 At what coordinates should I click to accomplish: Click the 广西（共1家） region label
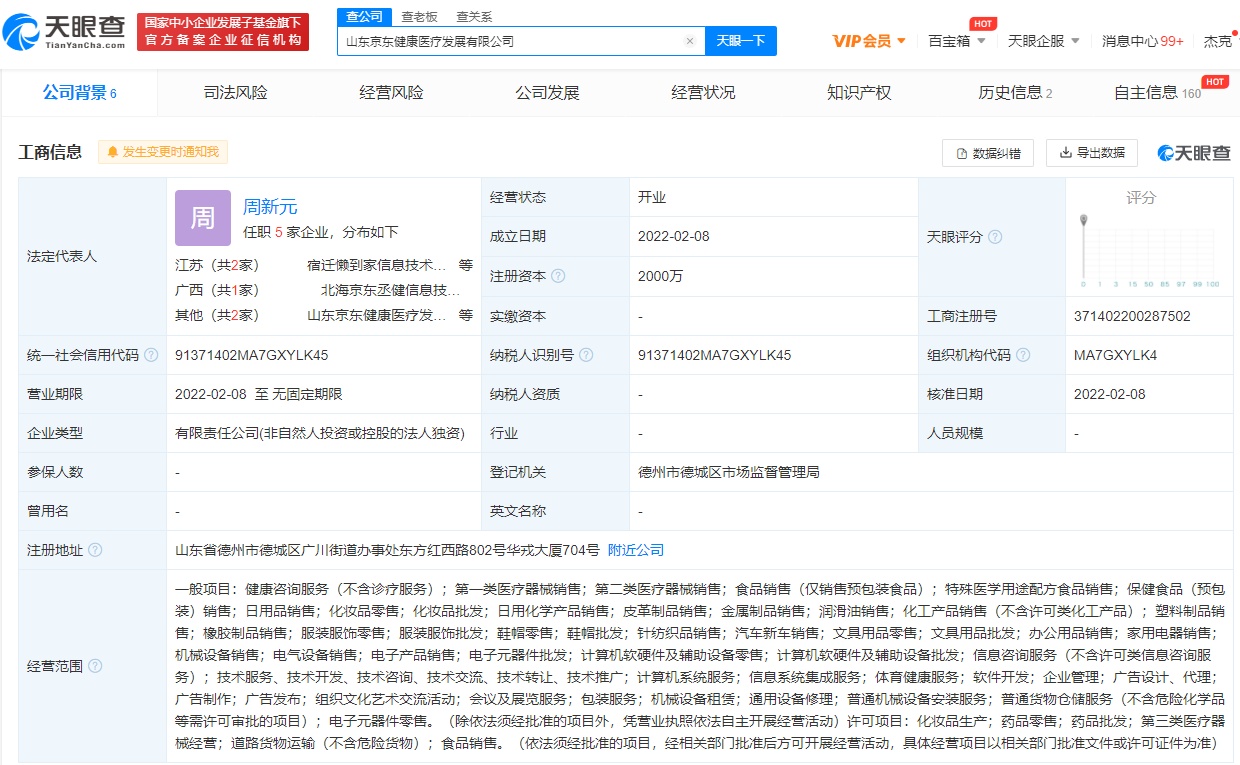pos(217,290)
